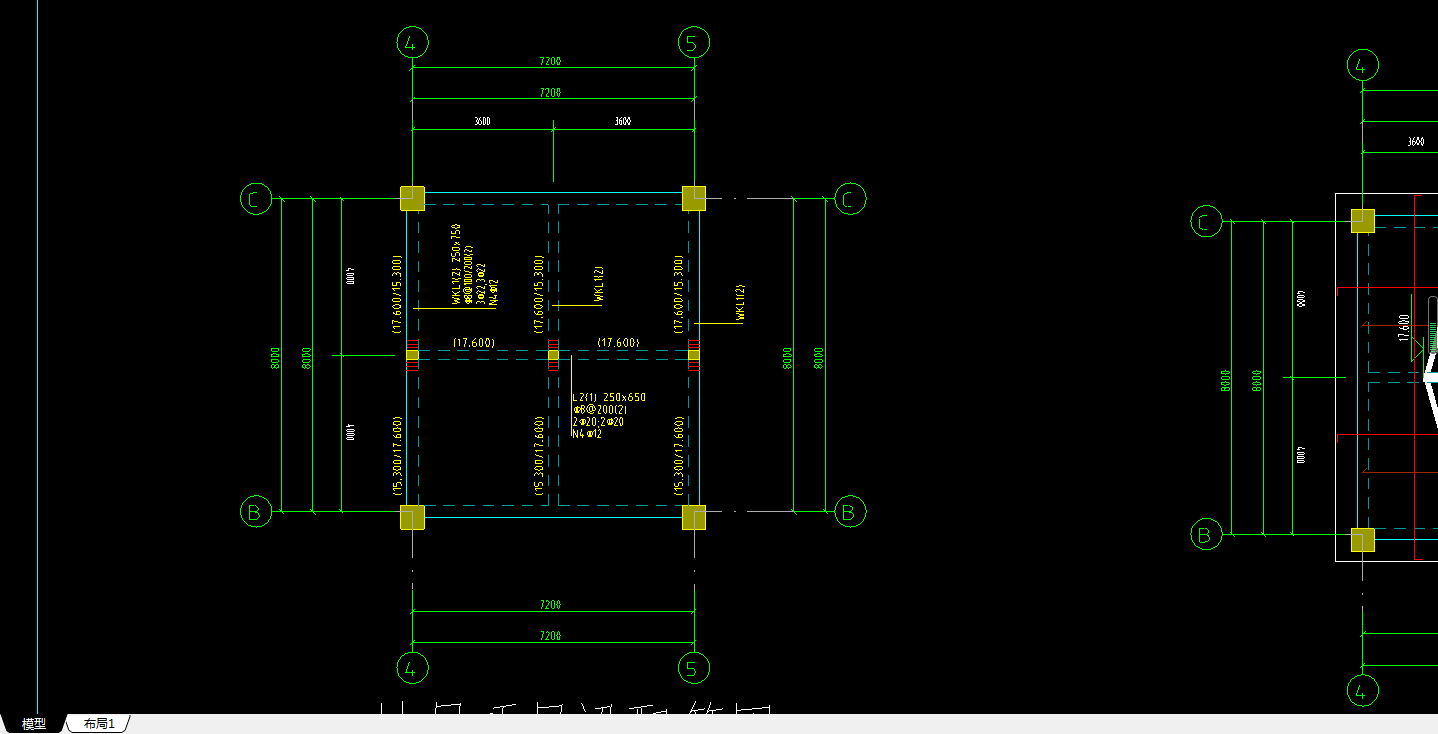Select axis bubble B right of the left plan
Screen dimensions: 1438x734
tap(850, 512)
